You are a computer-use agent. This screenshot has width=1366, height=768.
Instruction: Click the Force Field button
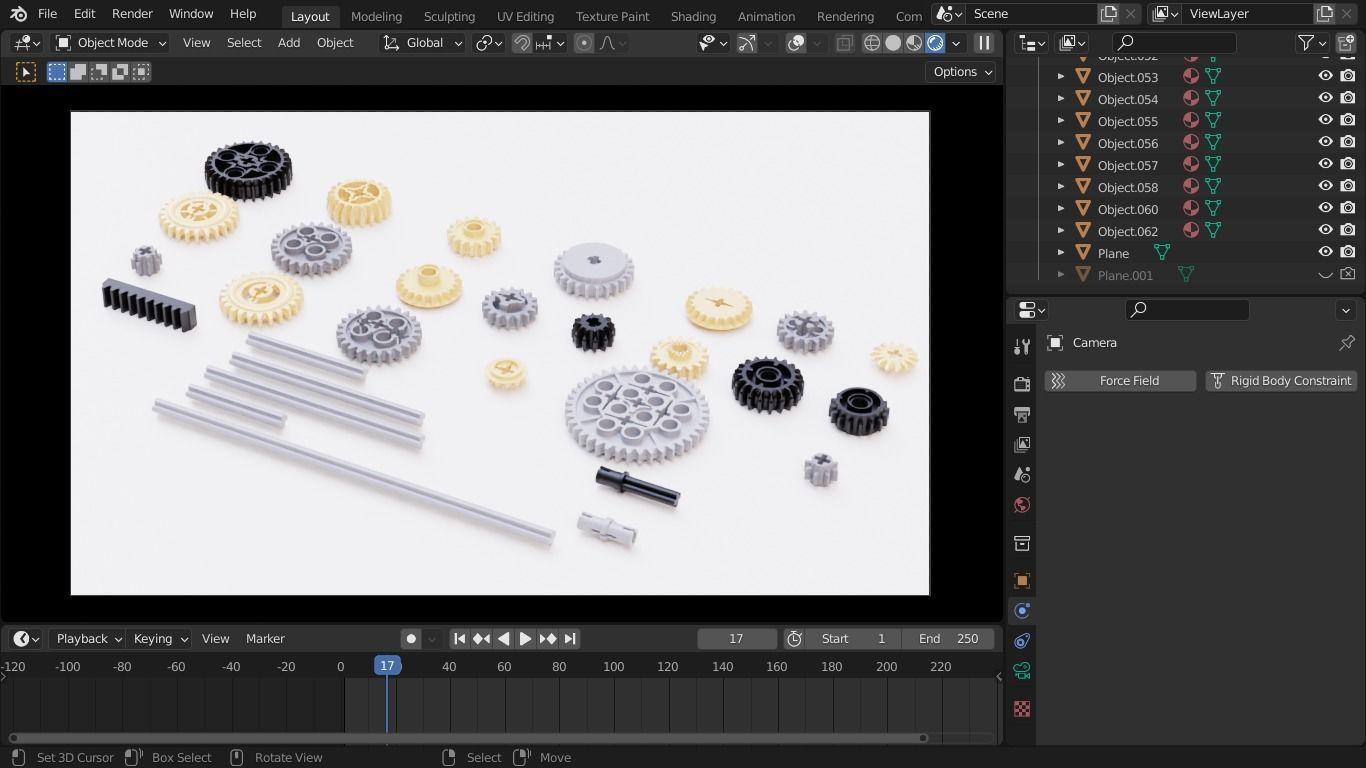pyautogui.click(x=1120, y=381)
